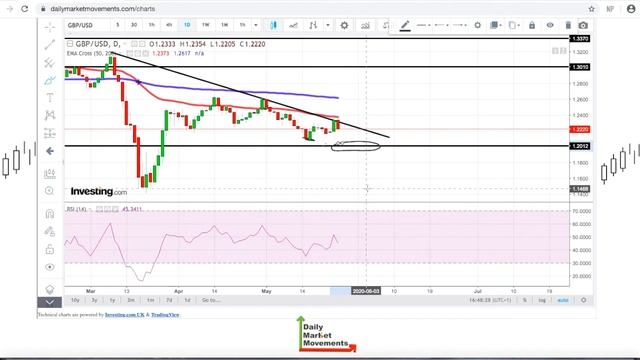The height and width of the screenshot is (360, 640).
Task: Open the line left-end dropdown
Action: pos(442,25)
